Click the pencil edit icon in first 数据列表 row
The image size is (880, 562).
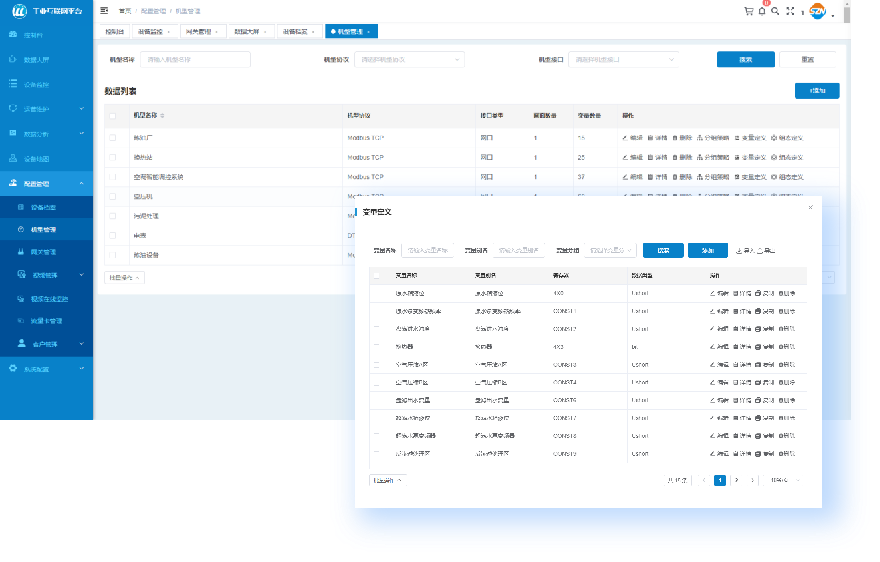(625, 137)
